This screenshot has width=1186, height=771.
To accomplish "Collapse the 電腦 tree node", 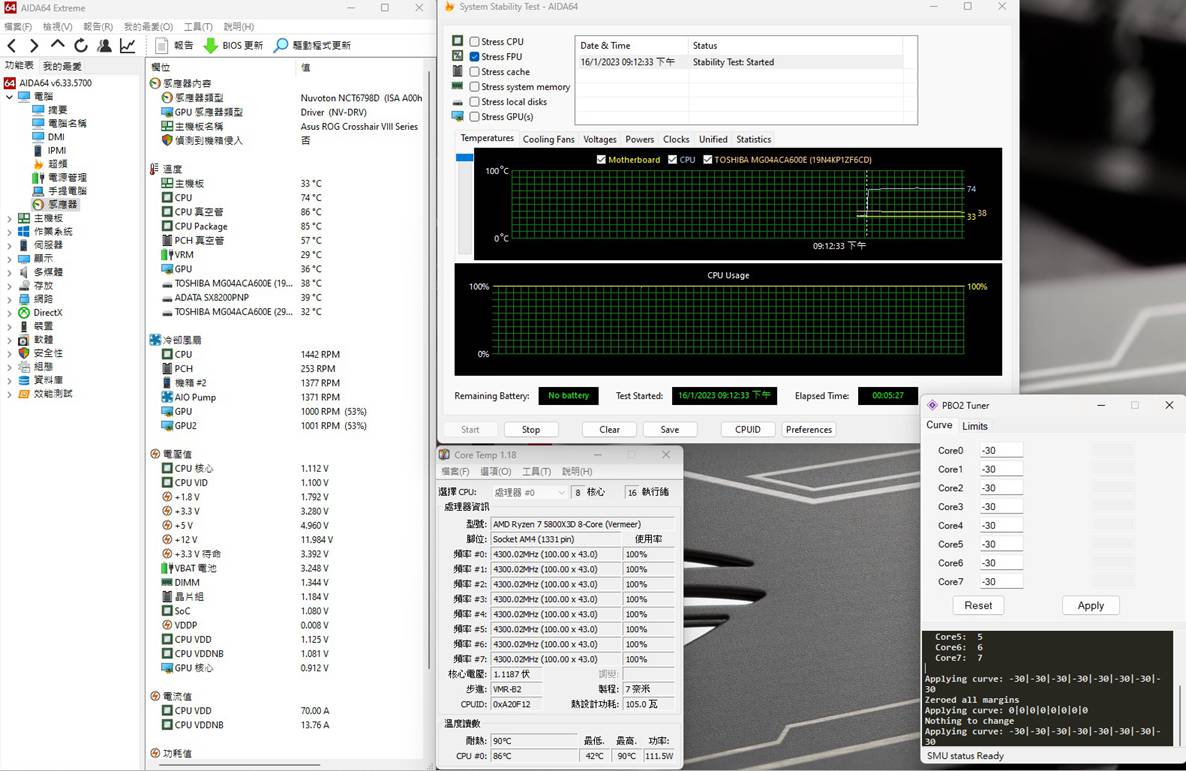I will (9, 97).
